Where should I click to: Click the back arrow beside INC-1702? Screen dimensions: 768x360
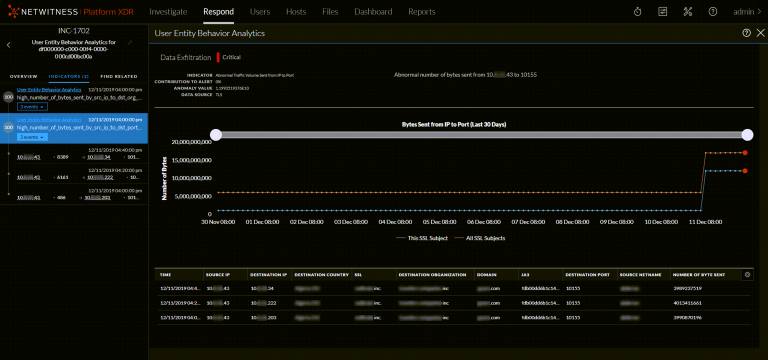8,45
